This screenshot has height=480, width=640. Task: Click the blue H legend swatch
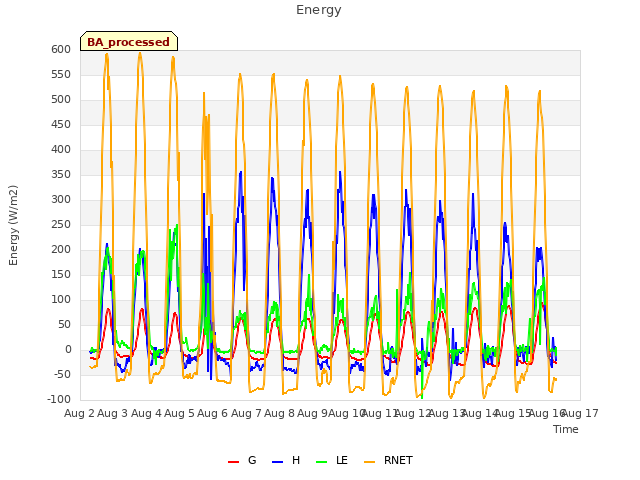click(277, 462)
